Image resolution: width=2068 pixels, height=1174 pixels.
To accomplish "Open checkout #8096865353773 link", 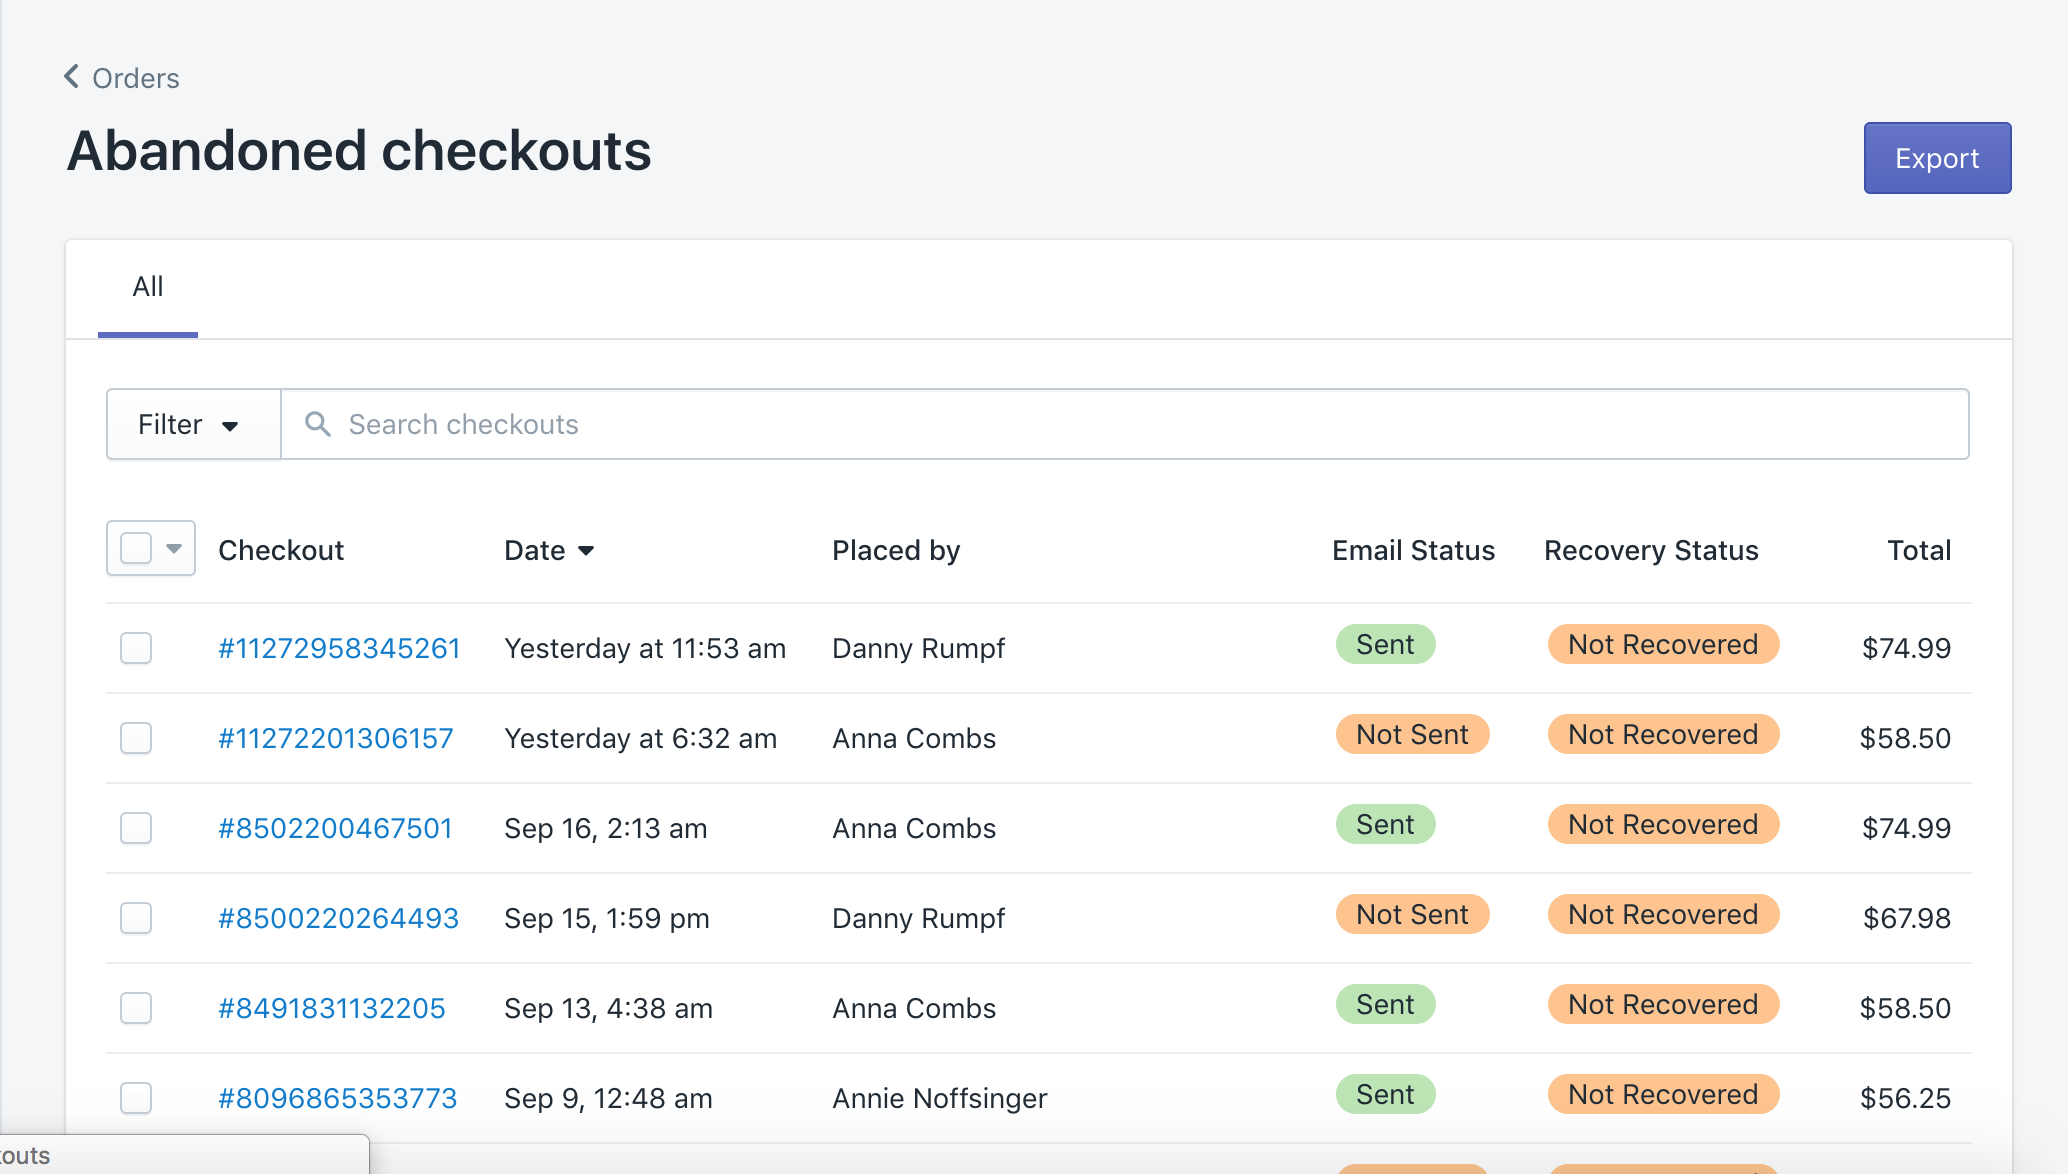I will click(337, 1098).
